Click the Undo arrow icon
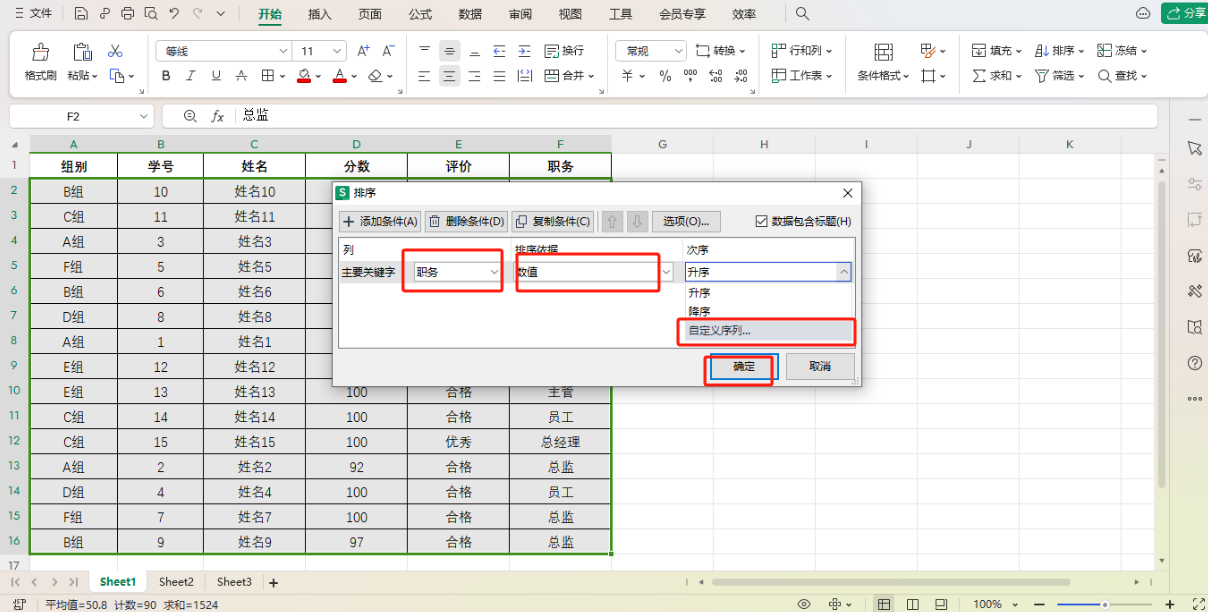1208x612 pixels. coord(174,14)
